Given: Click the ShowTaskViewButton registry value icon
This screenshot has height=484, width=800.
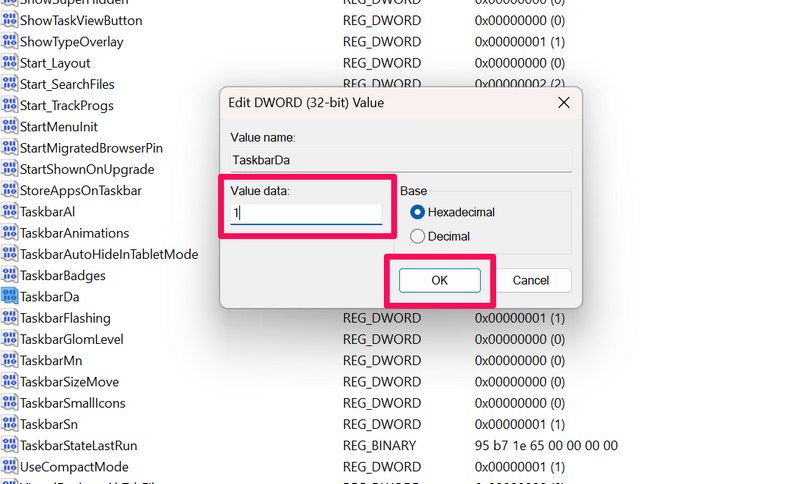Looking at the screenshot, I should [x=9, y=20].
